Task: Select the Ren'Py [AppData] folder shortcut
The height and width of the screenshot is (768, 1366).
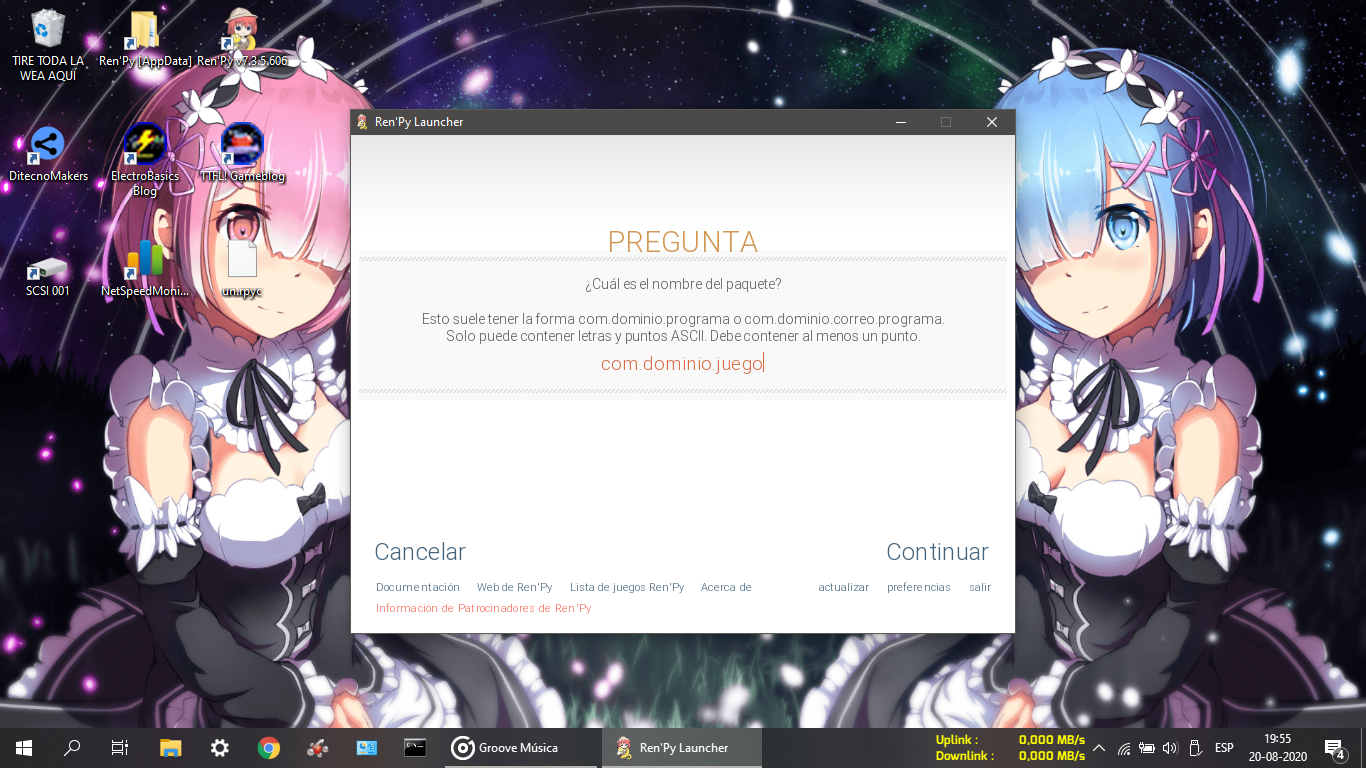Action: tap(145, 39)
